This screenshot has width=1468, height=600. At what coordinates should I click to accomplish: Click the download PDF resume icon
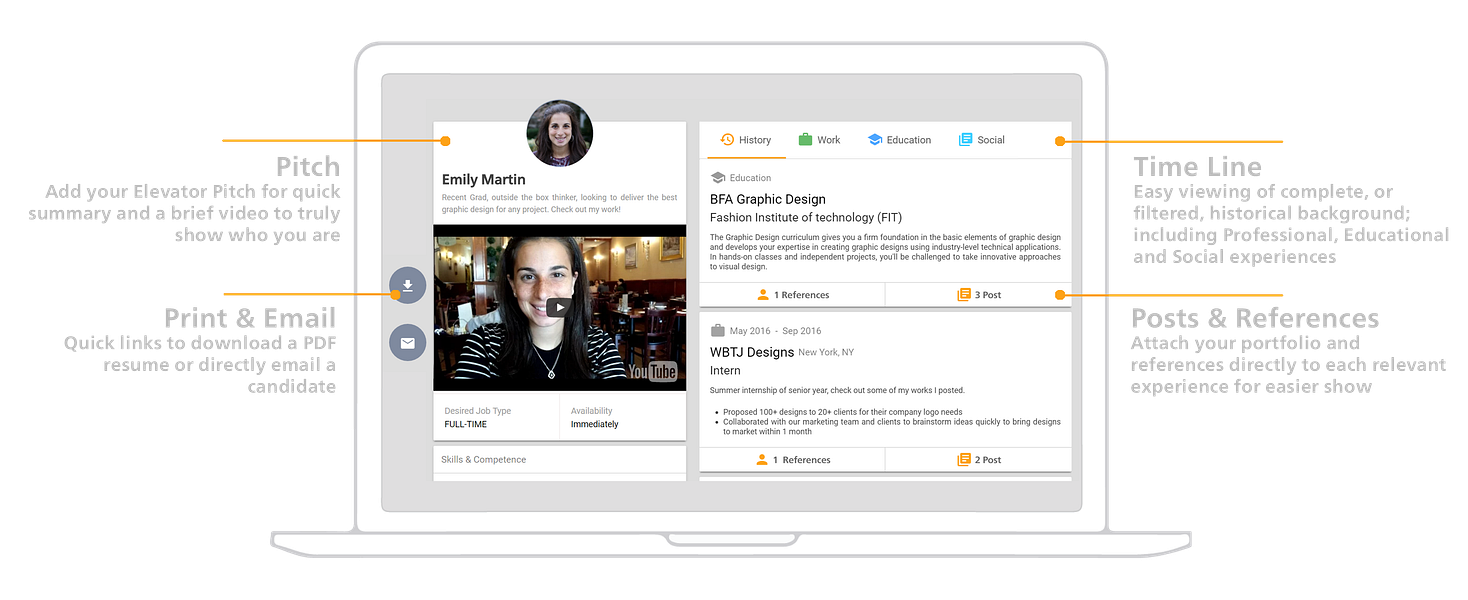[x=408, y=286]
